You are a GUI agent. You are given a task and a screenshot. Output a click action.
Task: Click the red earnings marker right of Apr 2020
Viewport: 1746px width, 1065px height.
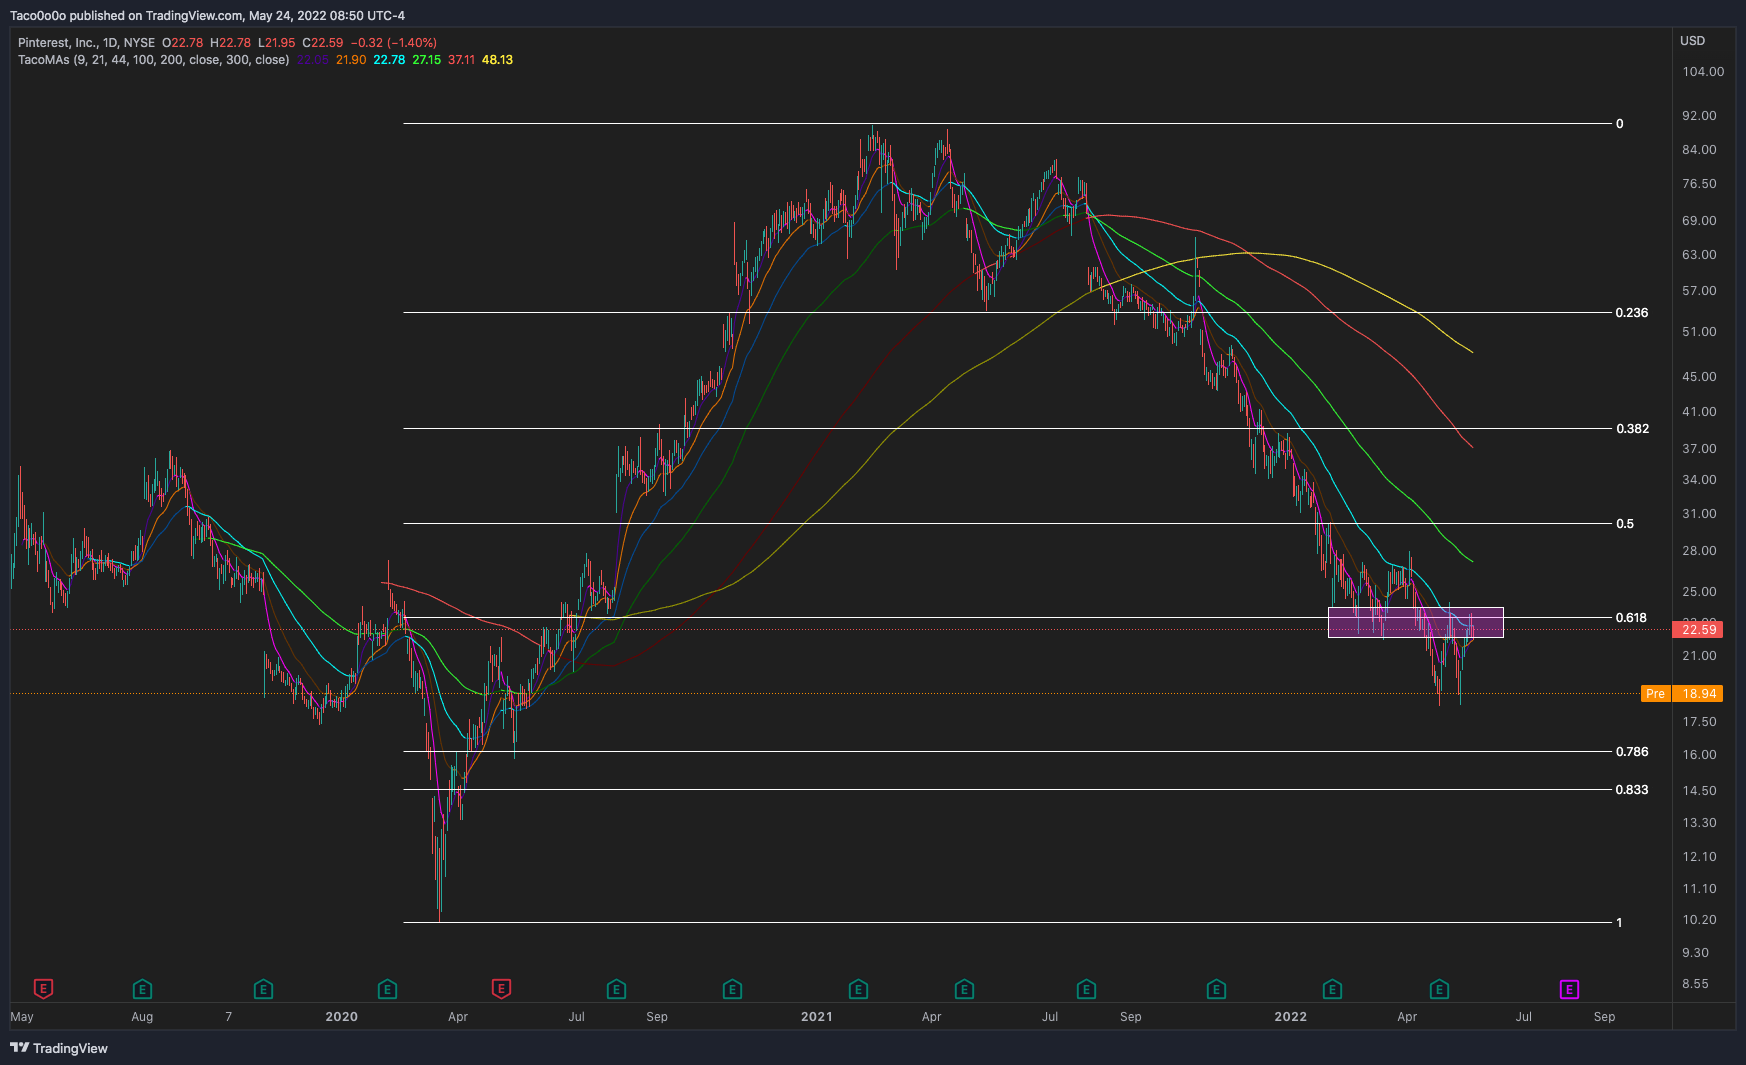point(502,989)
